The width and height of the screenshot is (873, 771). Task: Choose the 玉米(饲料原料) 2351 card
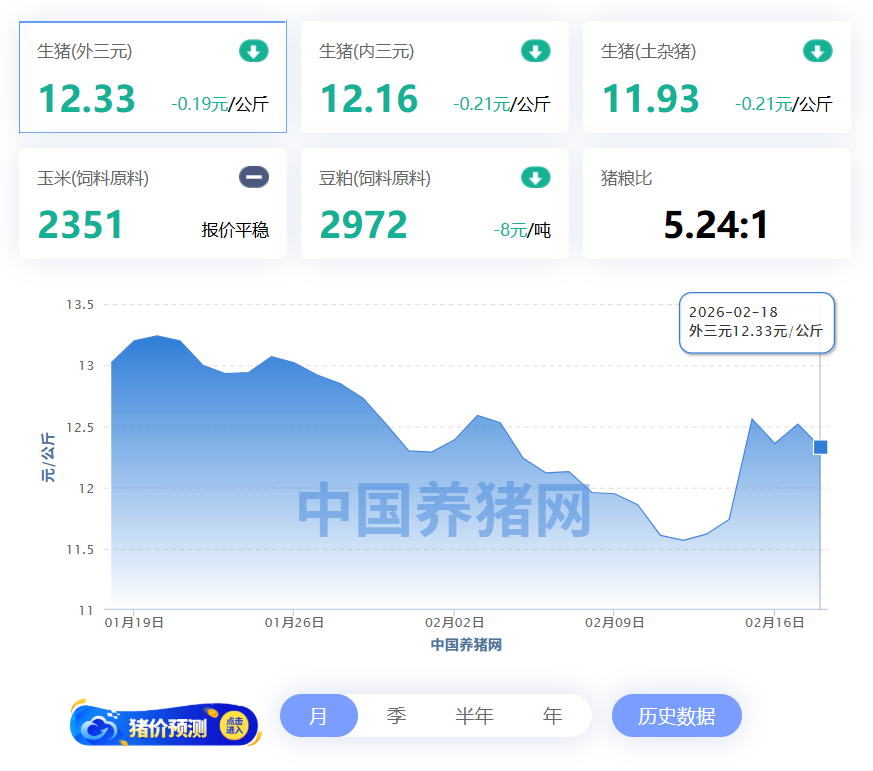(153, 204)
